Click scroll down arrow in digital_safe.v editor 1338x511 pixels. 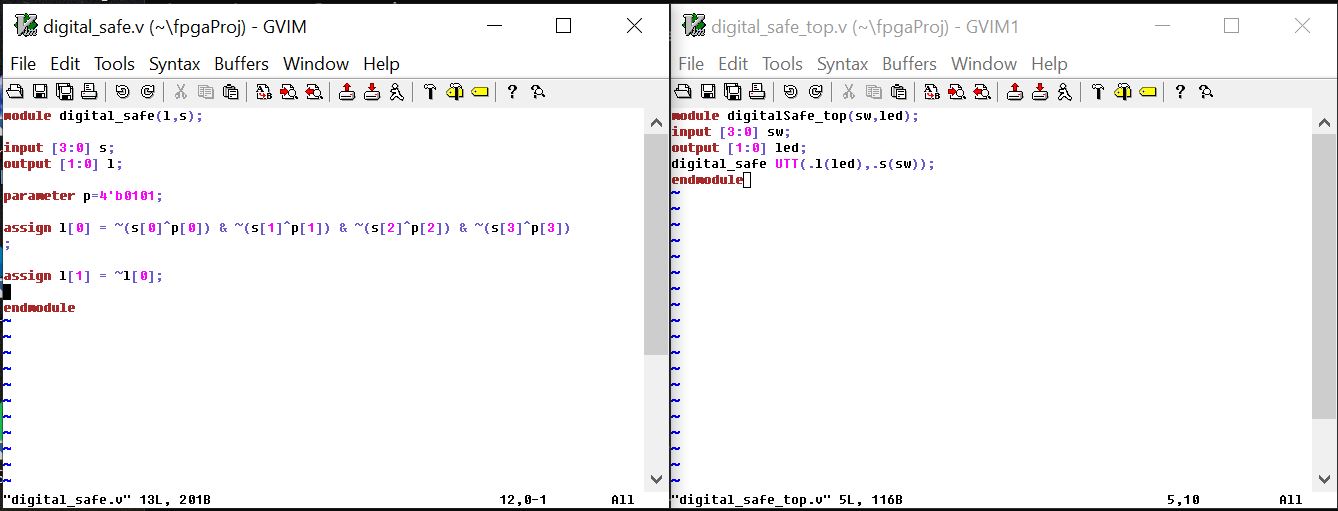click(656, 479)
